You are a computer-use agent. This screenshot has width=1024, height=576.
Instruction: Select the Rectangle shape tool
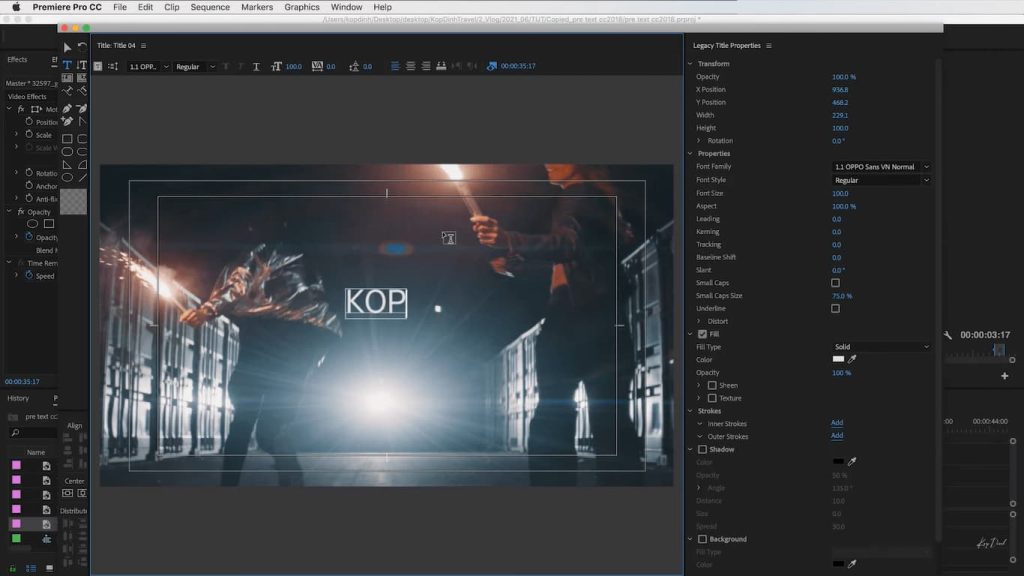coord(67,139)
